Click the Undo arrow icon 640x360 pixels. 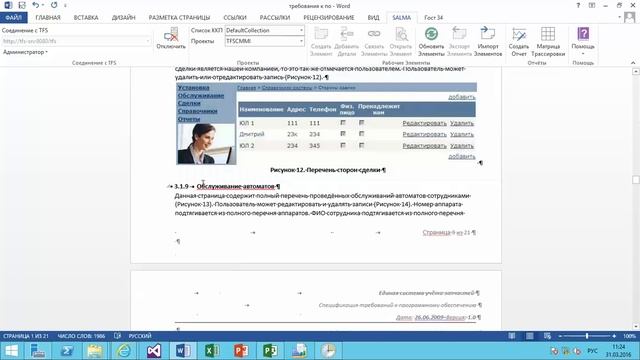click(36, 5)
